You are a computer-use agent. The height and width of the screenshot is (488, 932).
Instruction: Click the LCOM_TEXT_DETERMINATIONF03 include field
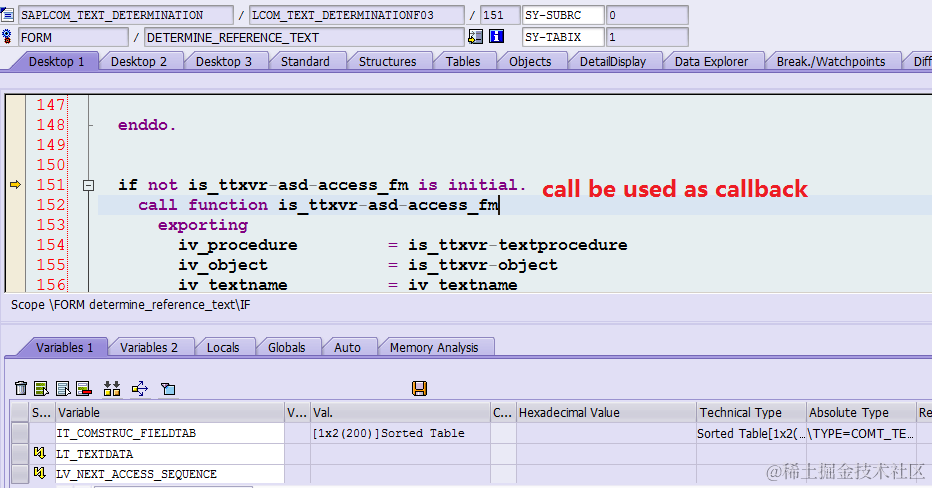(x=357, y=15)
